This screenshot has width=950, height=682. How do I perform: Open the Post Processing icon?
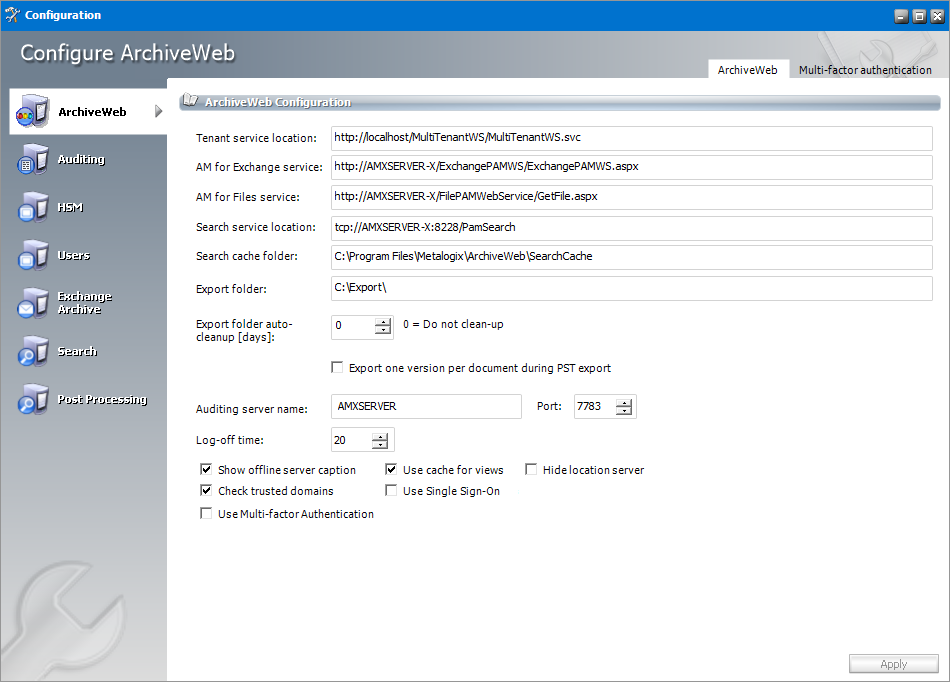(32, 400)
